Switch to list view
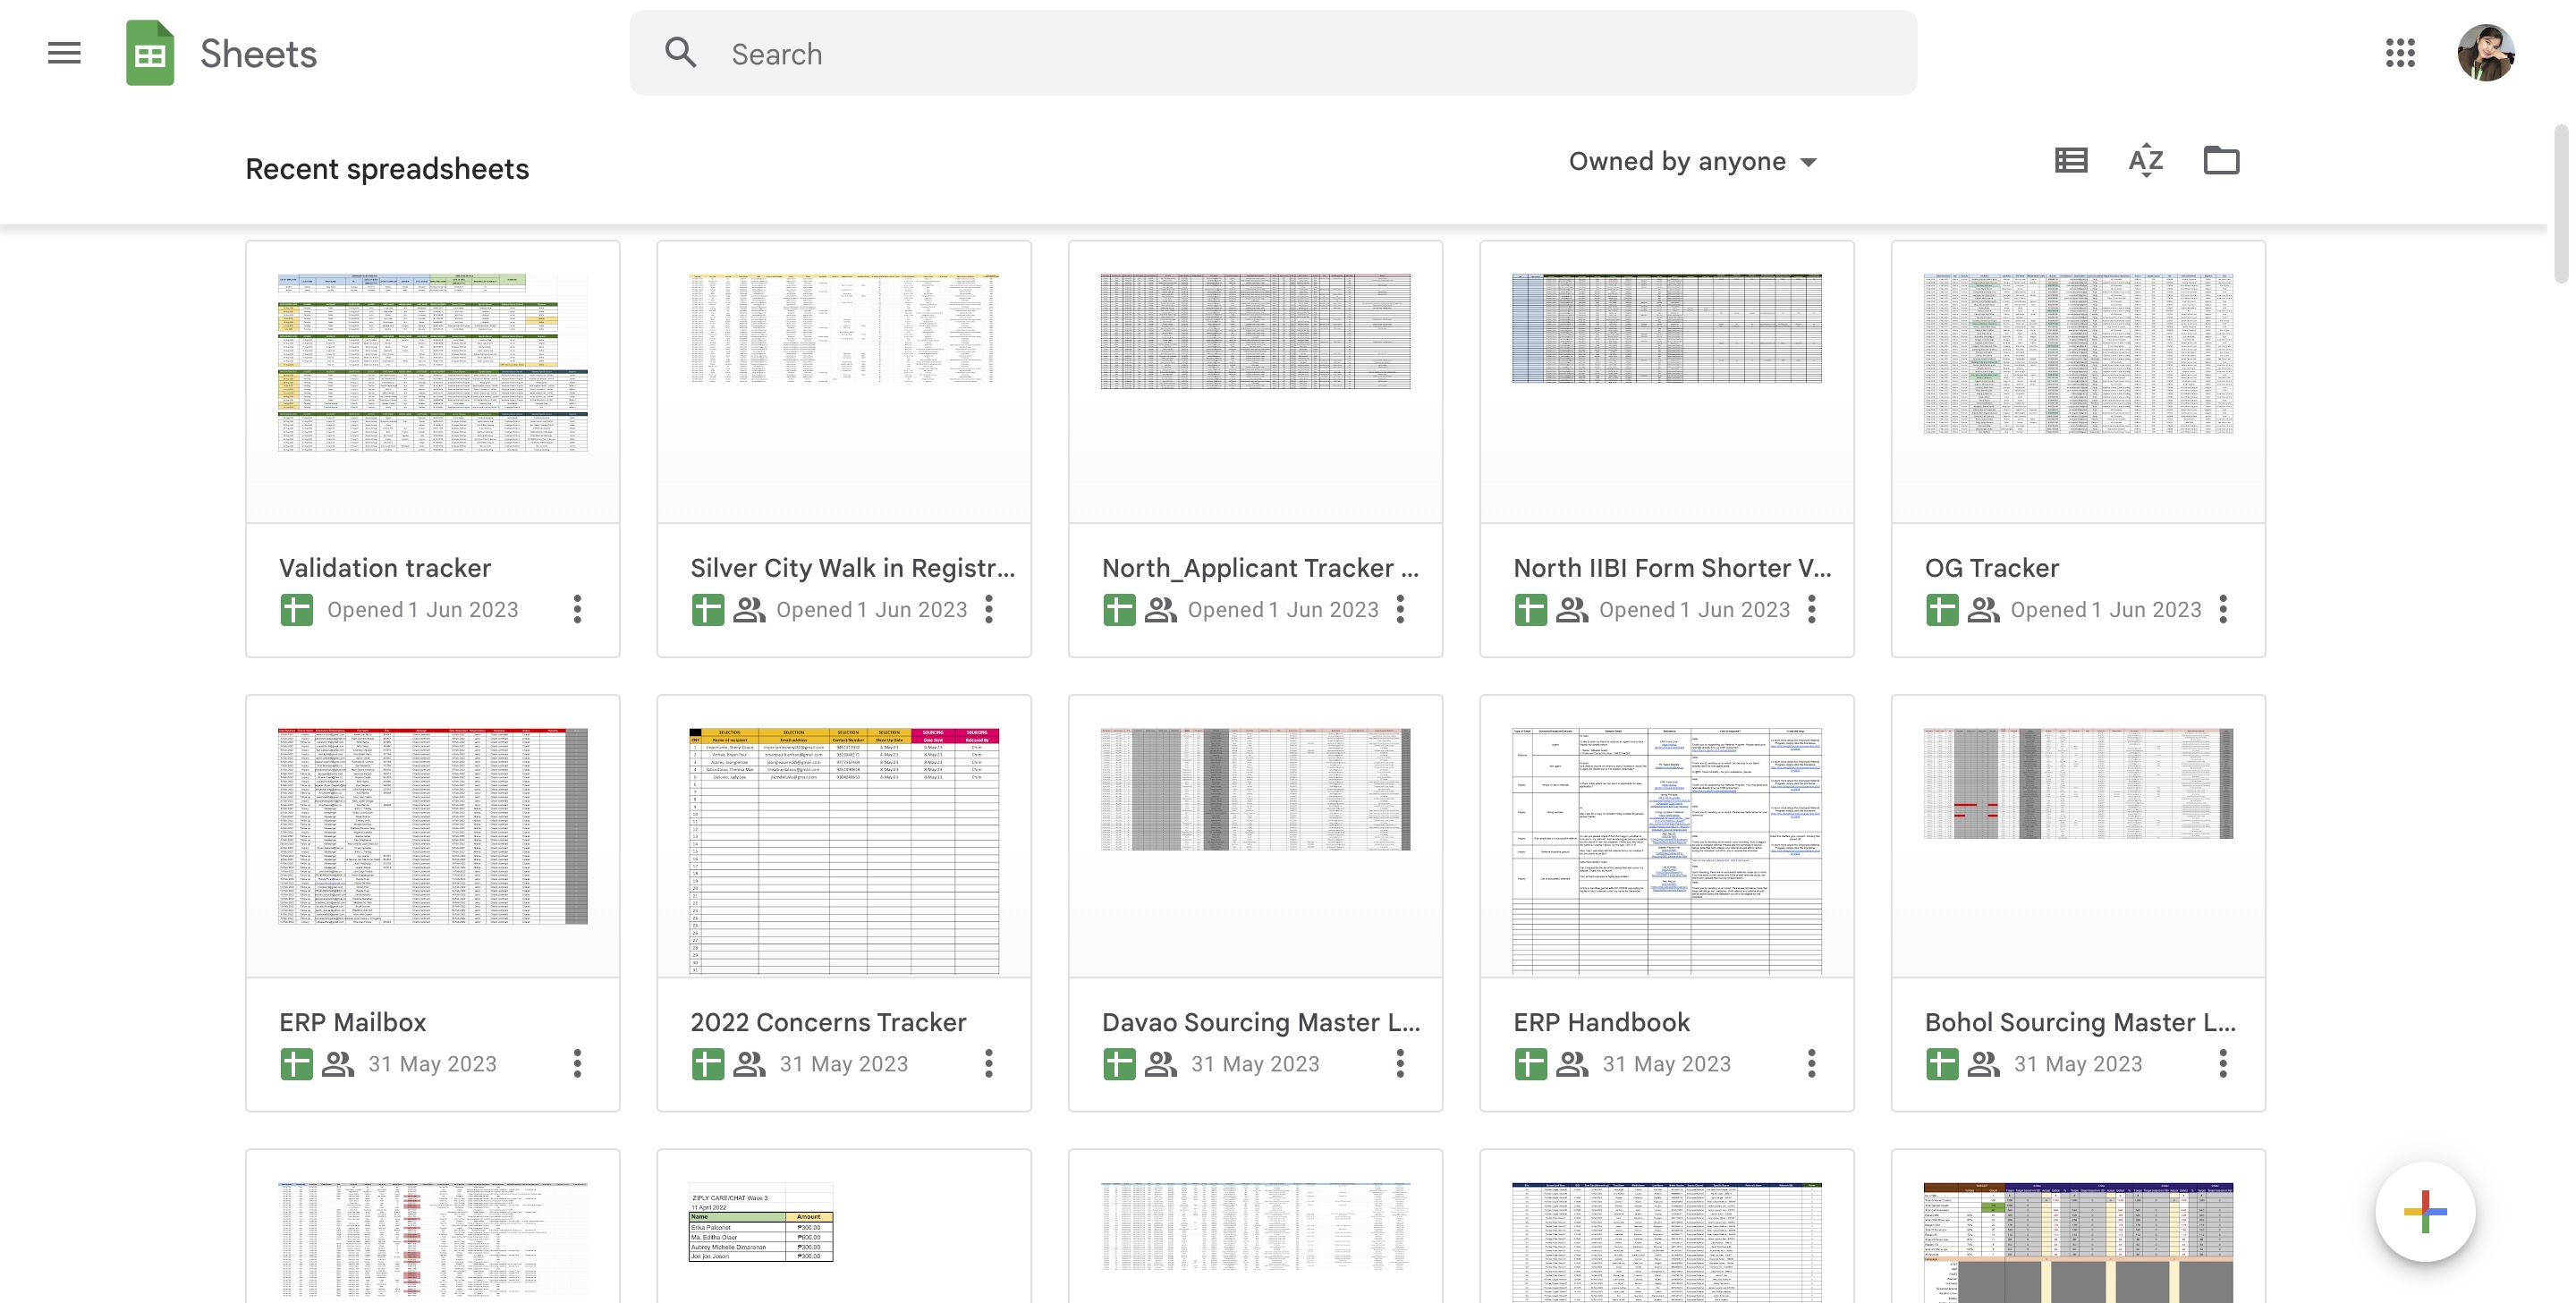This screenshot has height=1303, width=2576. pos(2070,160)
